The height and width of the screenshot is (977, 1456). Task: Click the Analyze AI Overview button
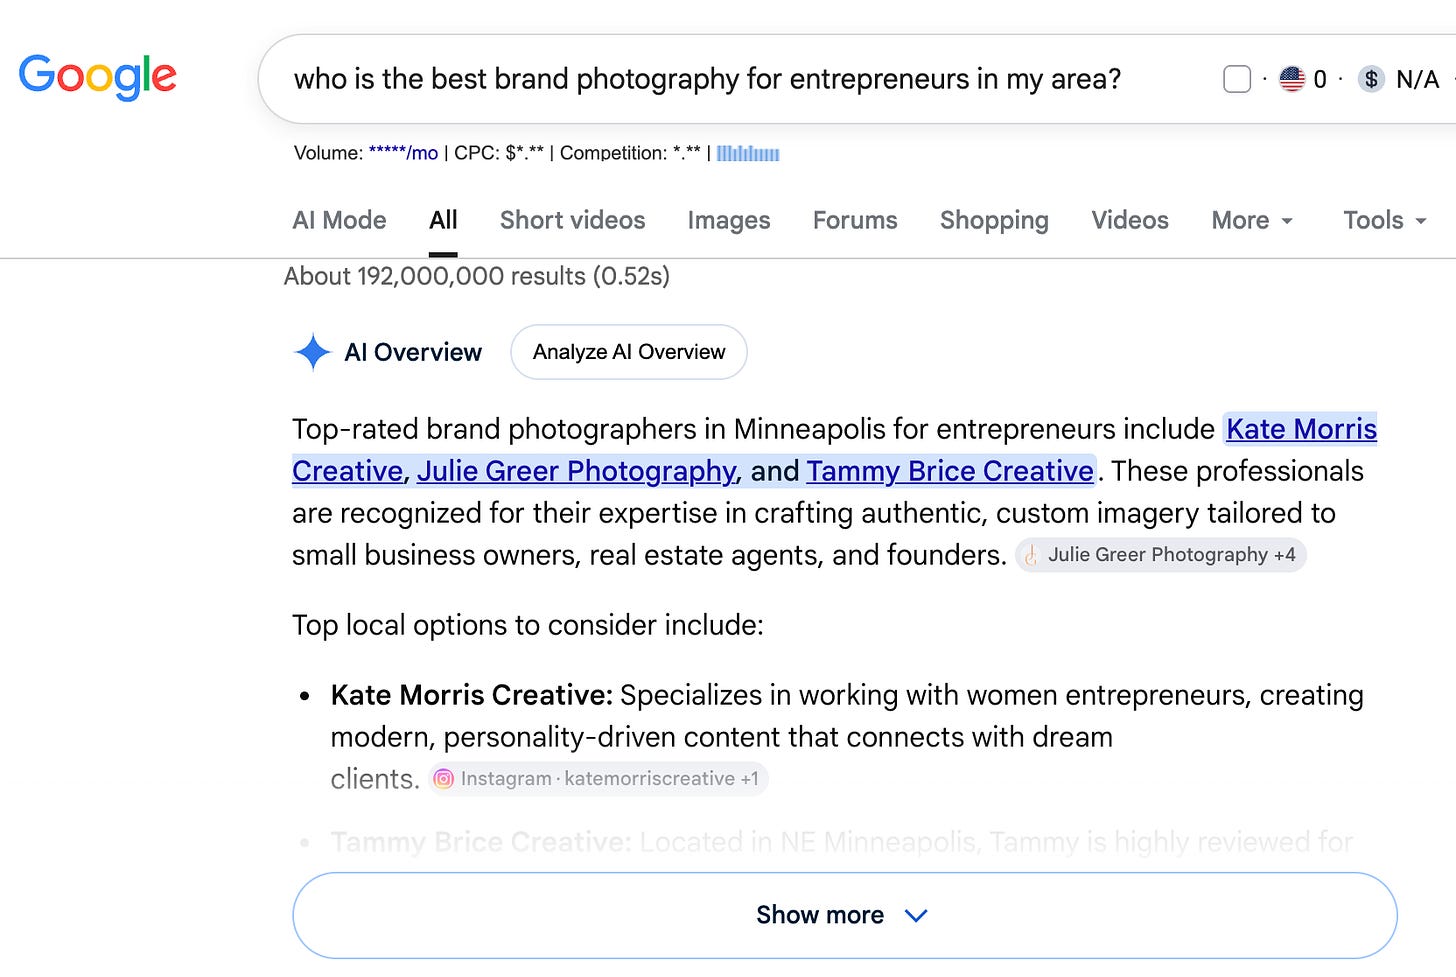coord(629,352)
